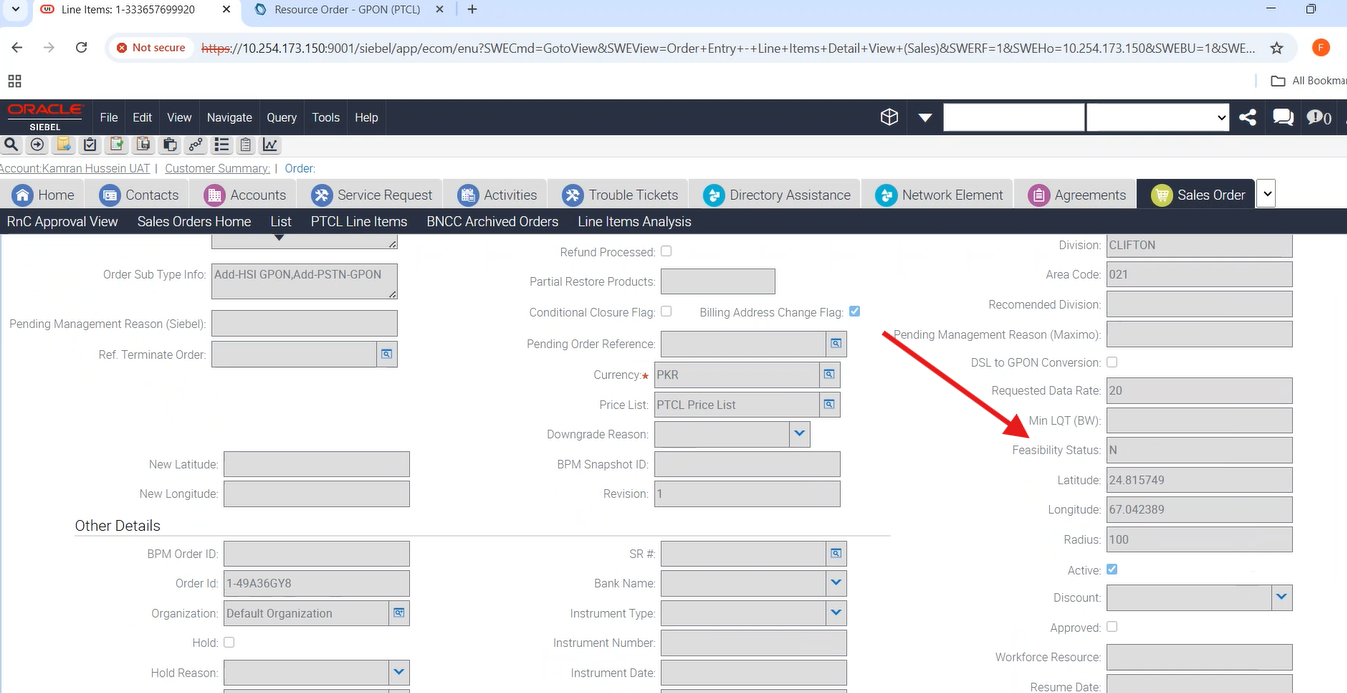
Task: Check the Refund Processed checkbox
Action: [666, 252]
